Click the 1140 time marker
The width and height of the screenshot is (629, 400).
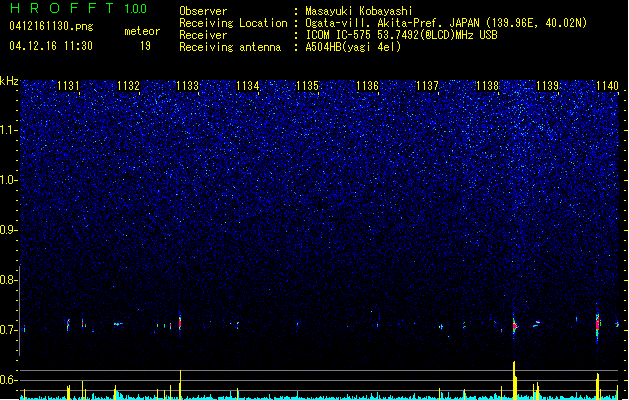pos(607,86)
